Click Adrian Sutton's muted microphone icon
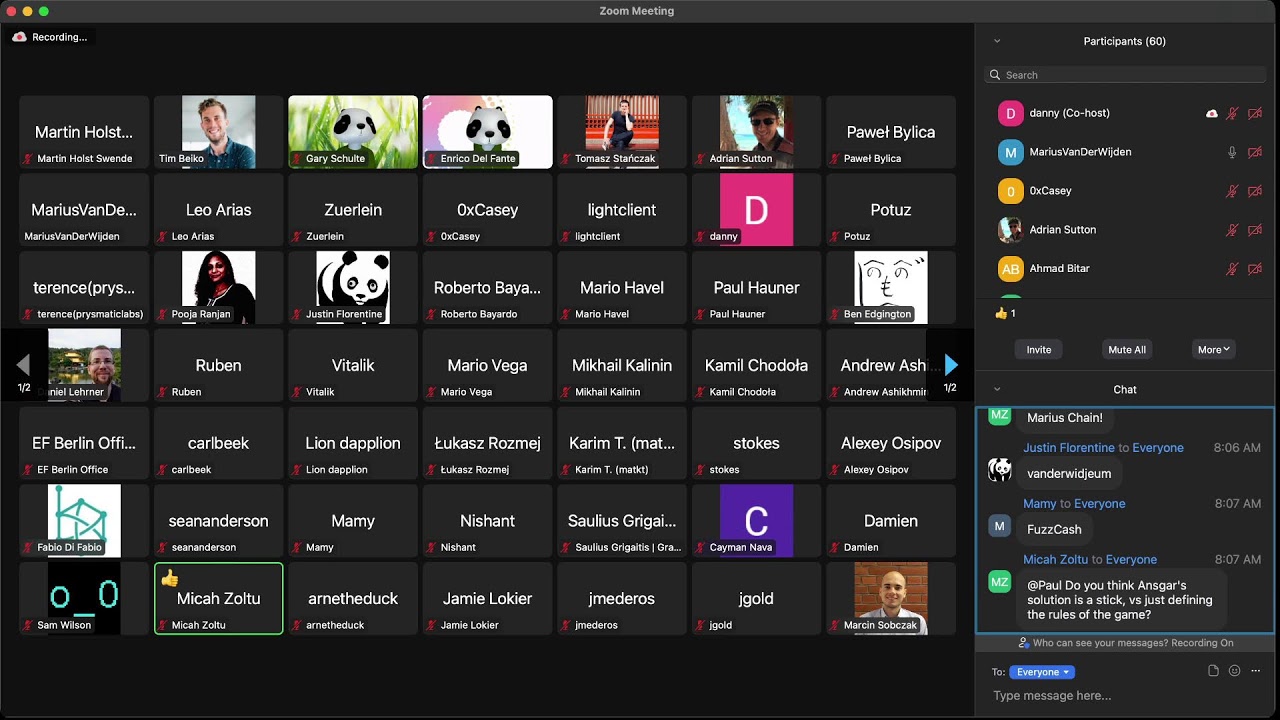This screenshot has height=720, width=1280. 1232,230
